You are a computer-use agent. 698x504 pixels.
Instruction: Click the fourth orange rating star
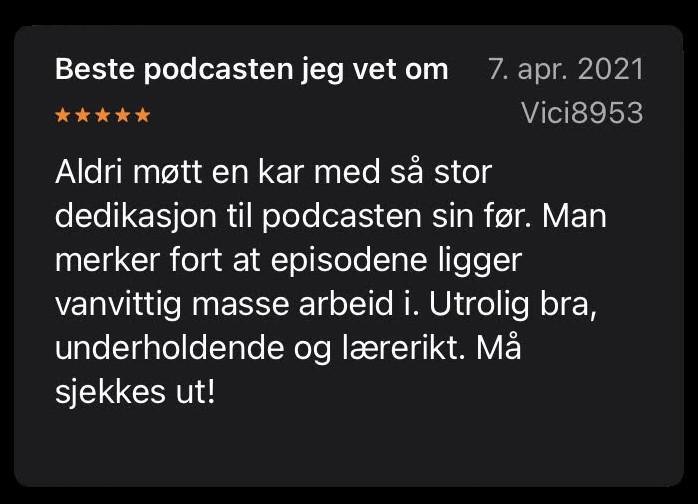pos(123,115)
